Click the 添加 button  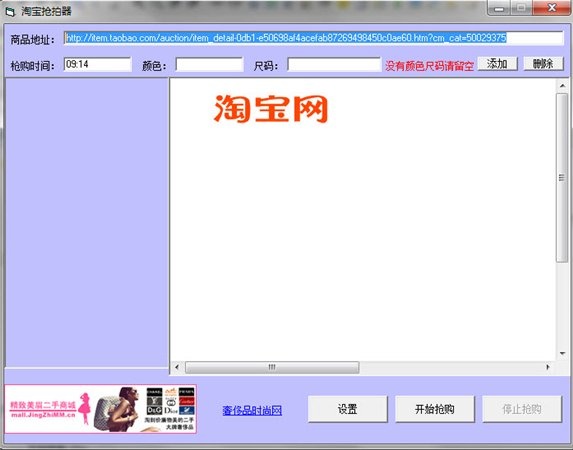coord(497,64)
